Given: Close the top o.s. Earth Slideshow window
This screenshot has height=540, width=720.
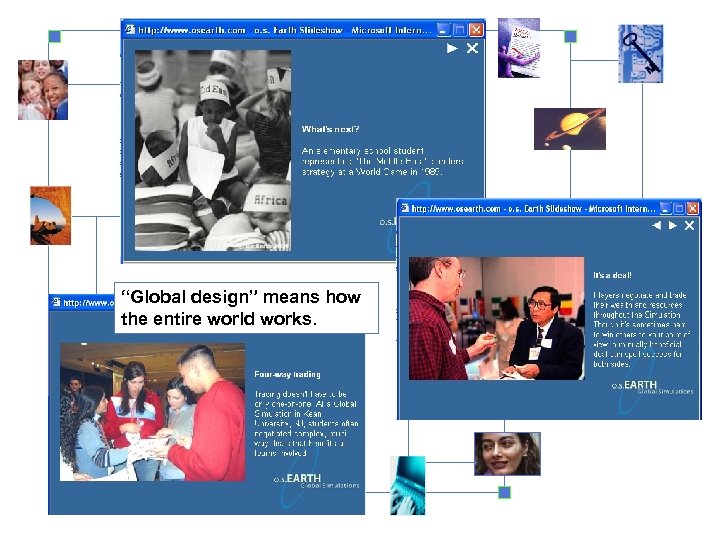Looking at the screenshot, I should (477, 30).
